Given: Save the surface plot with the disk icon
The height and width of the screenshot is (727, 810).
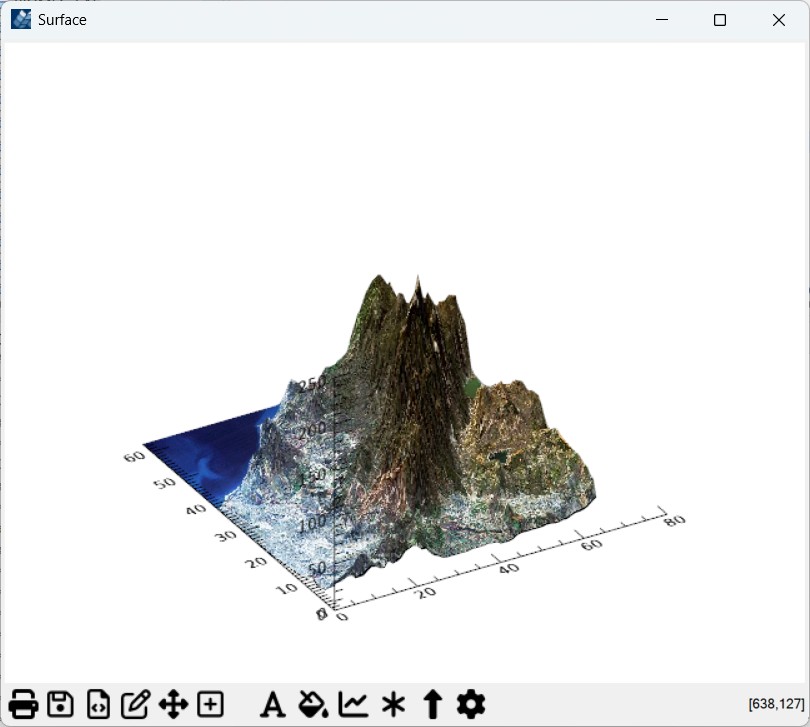Looking at the screenshot, I should pos(60,704).
